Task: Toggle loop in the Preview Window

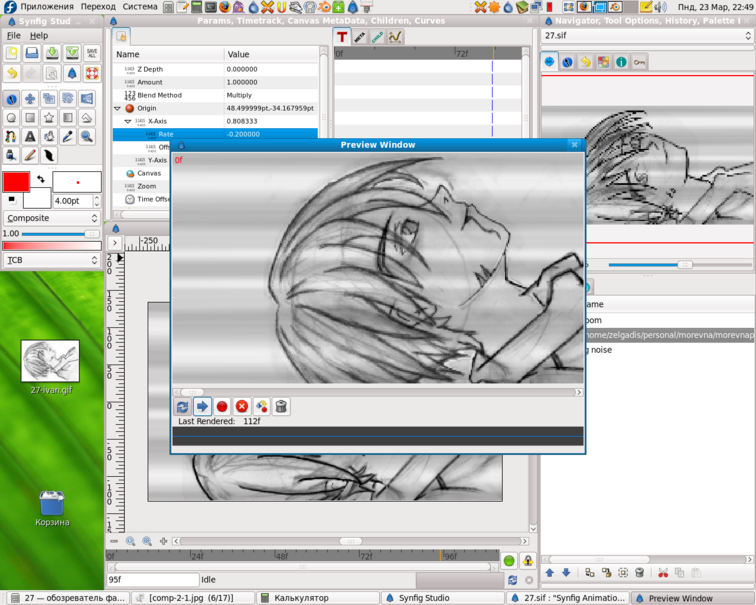Action: pos(182,406)
